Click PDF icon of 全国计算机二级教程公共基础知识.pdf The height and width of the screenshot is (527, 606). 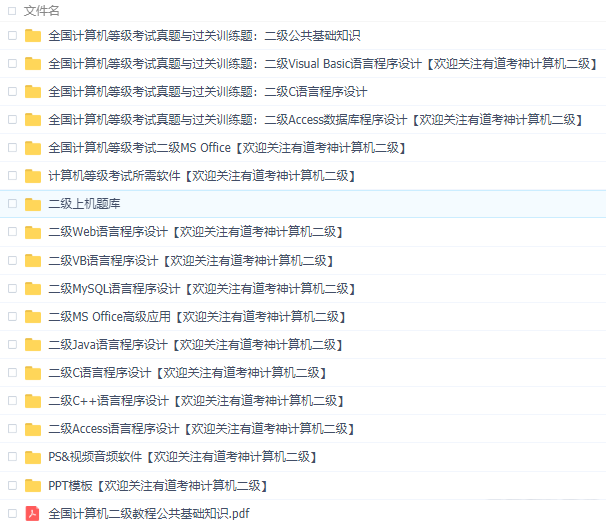pyautogui.click(x=32, y=513)
